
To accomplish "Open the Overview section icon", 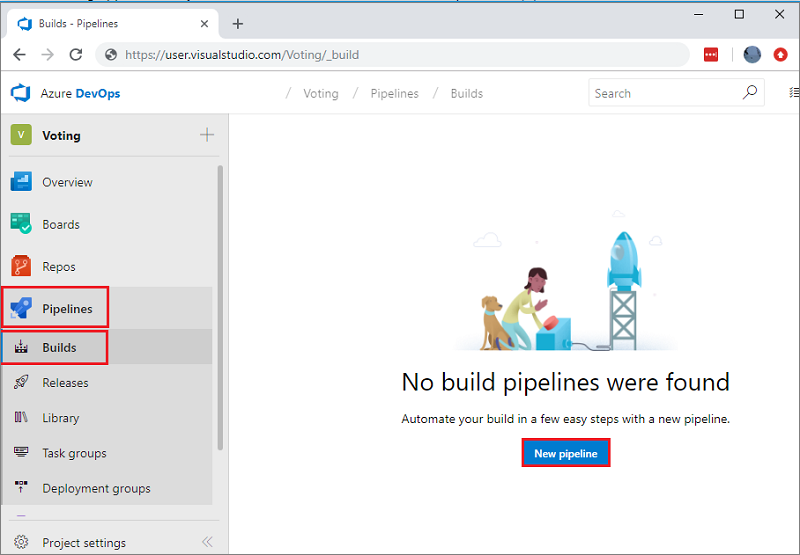I will tap(21, 182).
